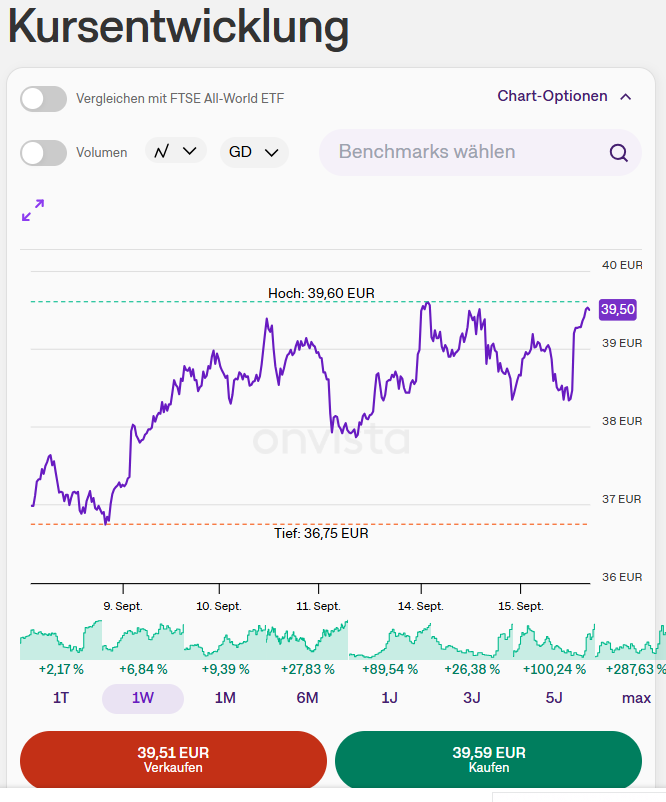Click the current price label 39,50
Viewport: 666px width, 802px height.
tap(617, 309)
